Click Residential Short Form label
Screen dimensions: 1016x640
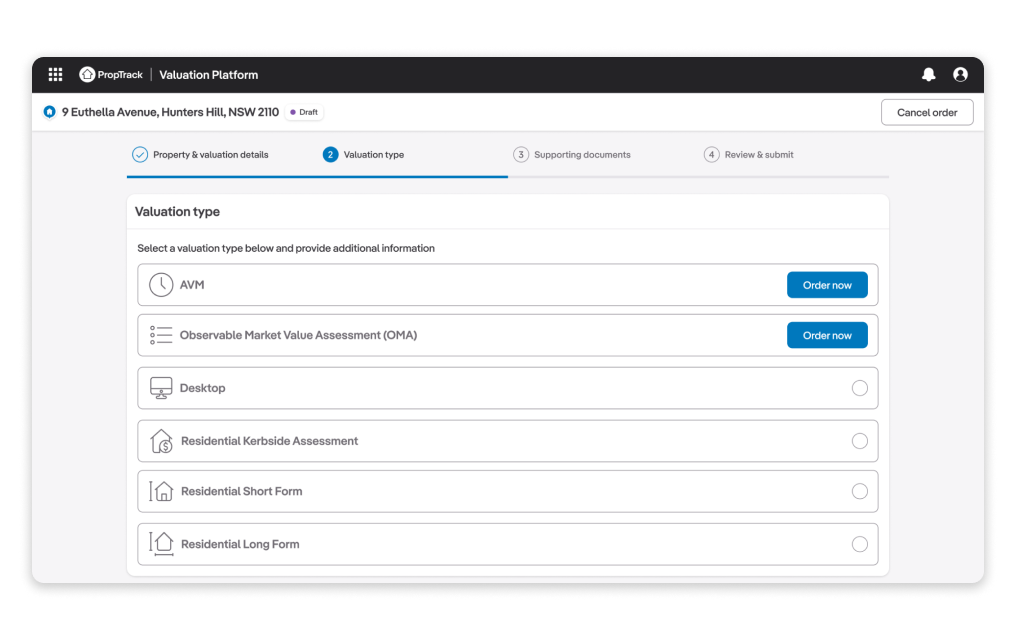(242, 491)
